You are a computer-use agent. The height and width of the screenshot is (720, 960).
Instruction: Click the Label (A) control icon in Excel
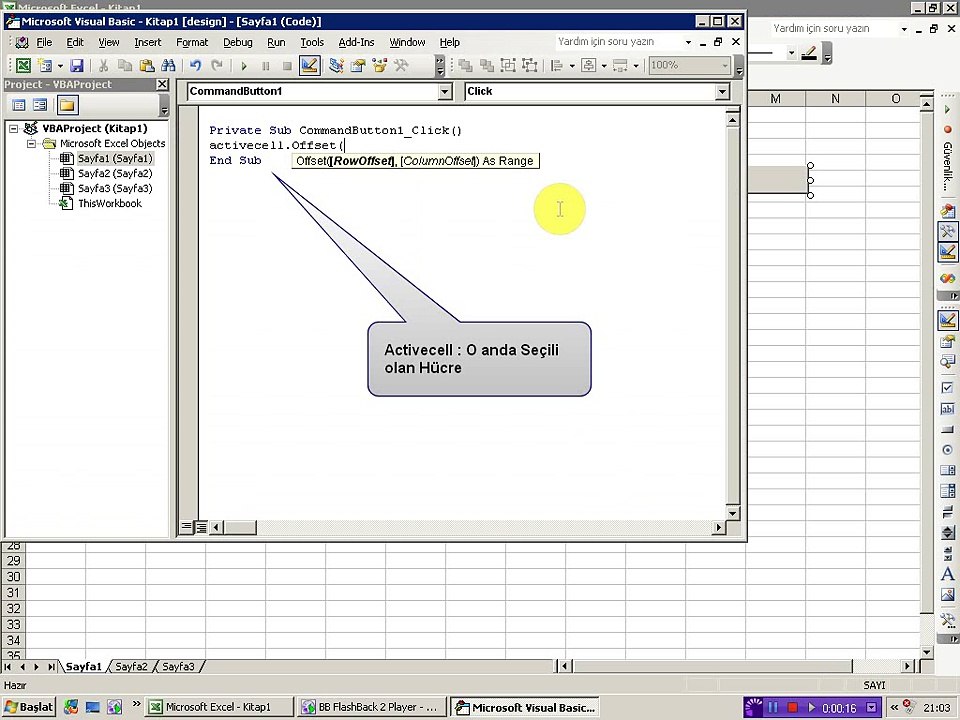click(x=948, y=574)
